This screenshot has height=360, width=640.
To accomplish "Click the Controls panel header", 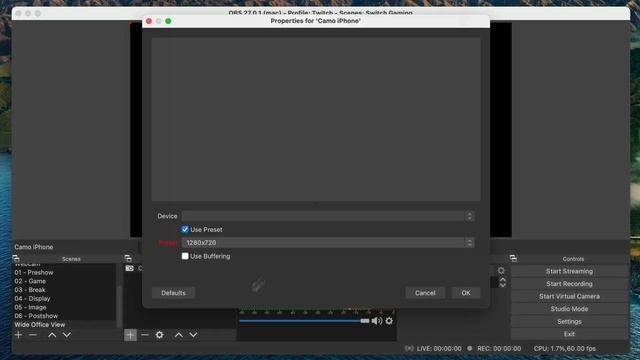I will [x=573, y=259].
